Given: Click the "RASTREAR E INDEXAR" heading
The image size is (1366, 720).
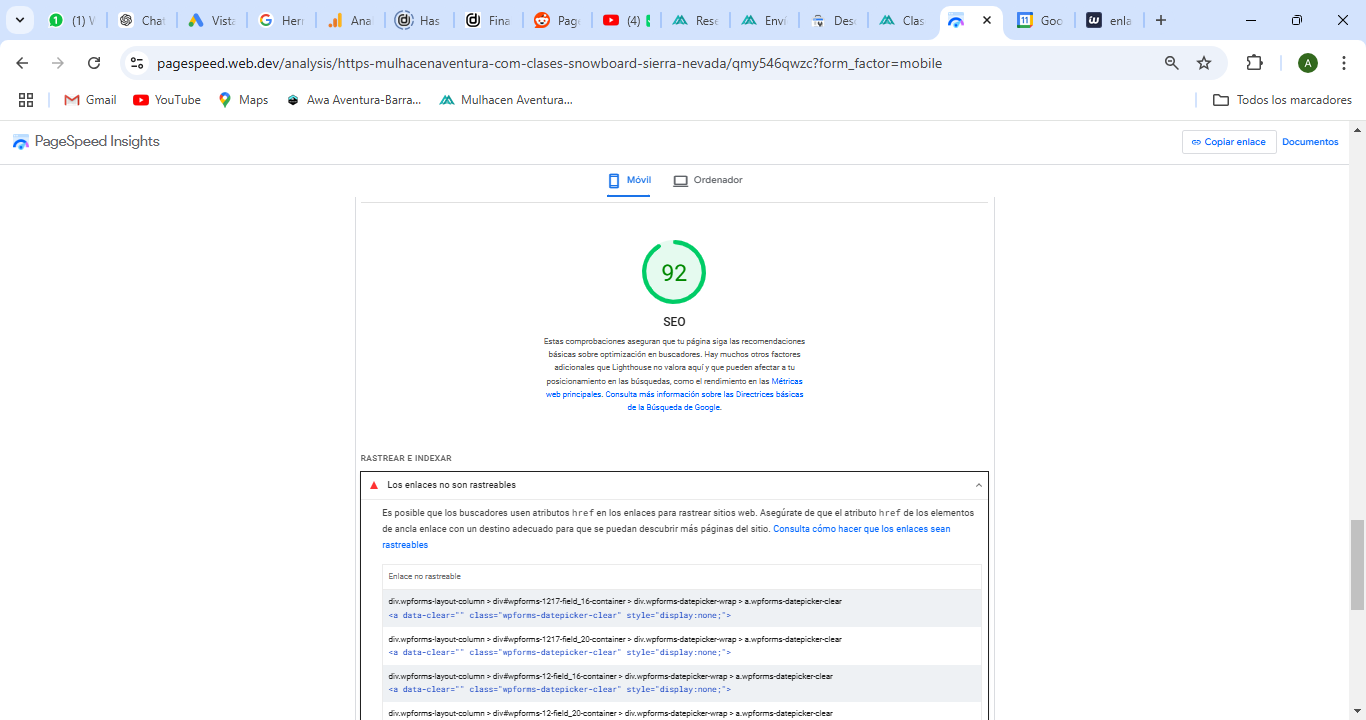Looking at the screenshot, I should click(406, 459).
